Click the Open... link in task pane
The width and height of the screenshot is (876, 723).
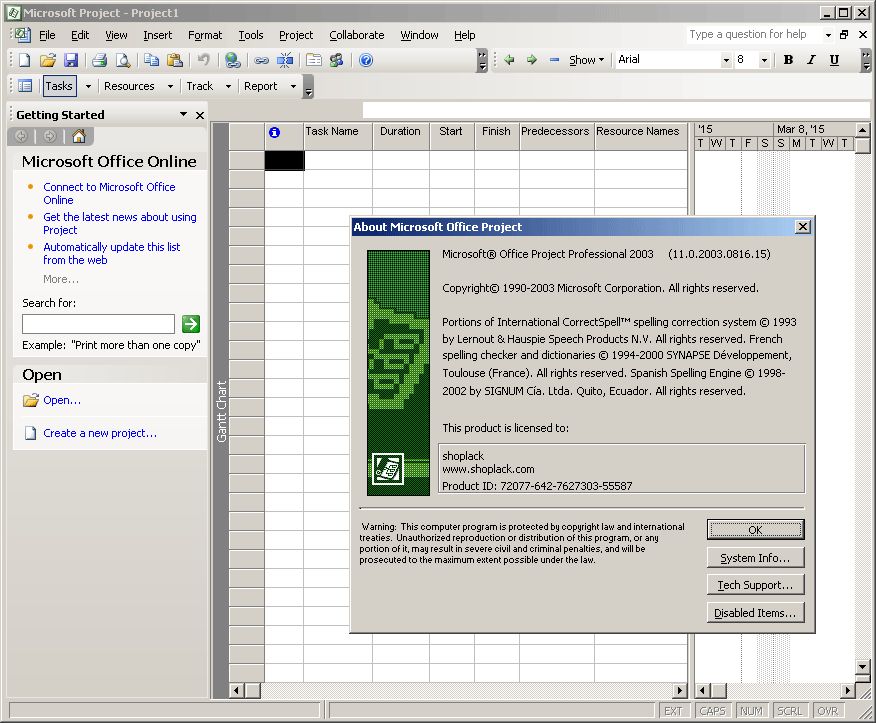62,400
